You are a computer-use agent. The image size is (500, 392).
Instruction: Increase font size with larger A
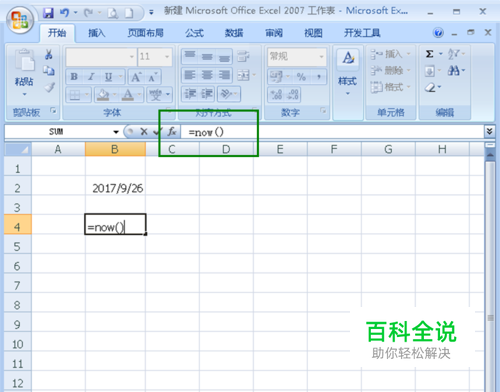136,77
